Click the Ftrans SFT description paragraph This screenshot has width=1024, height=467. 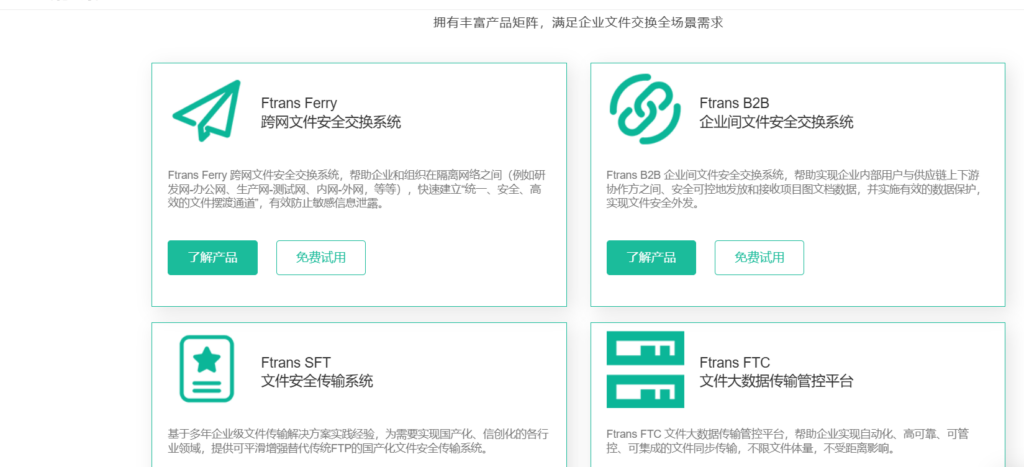pos(357,441)
